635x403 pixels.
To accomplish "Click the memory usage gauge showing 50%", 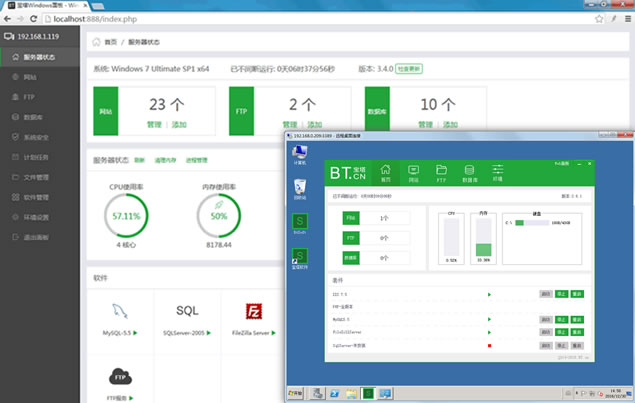I will click(219, 215).
